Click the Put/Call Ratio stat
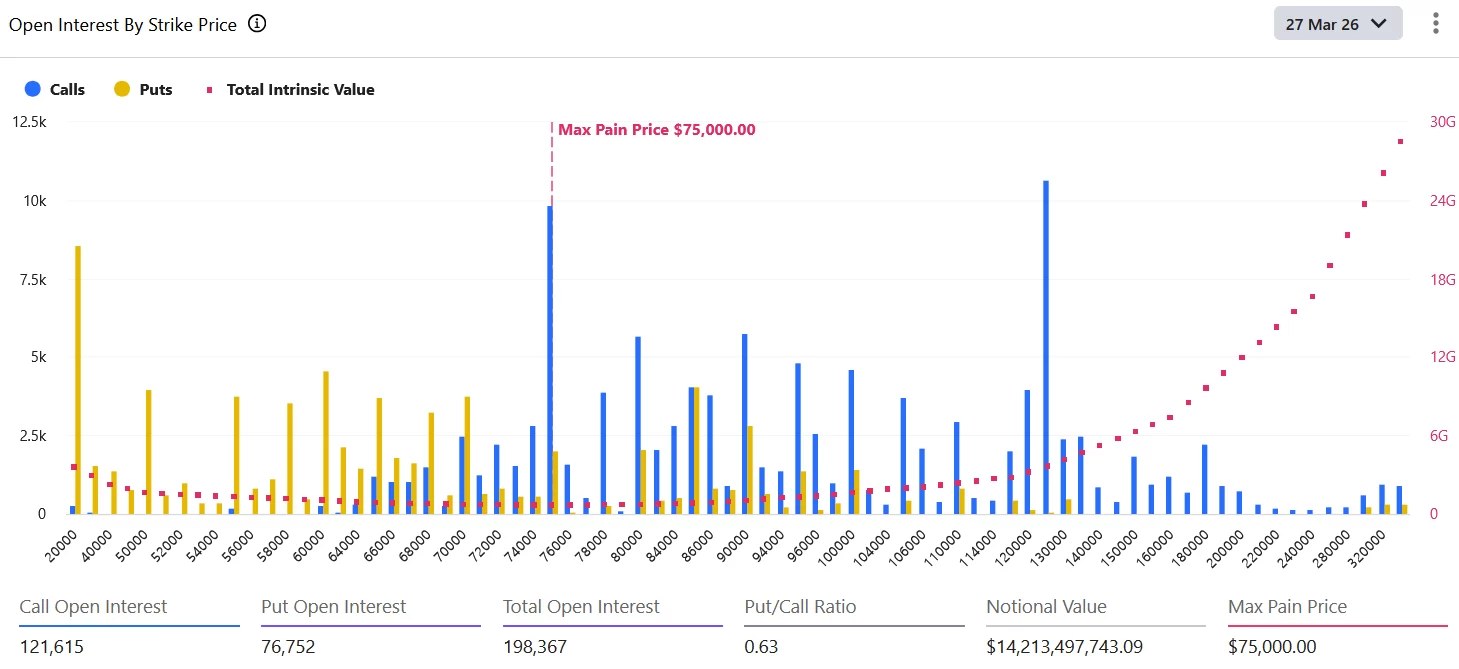Screen dimensions: 1459x669 point(800,607)
